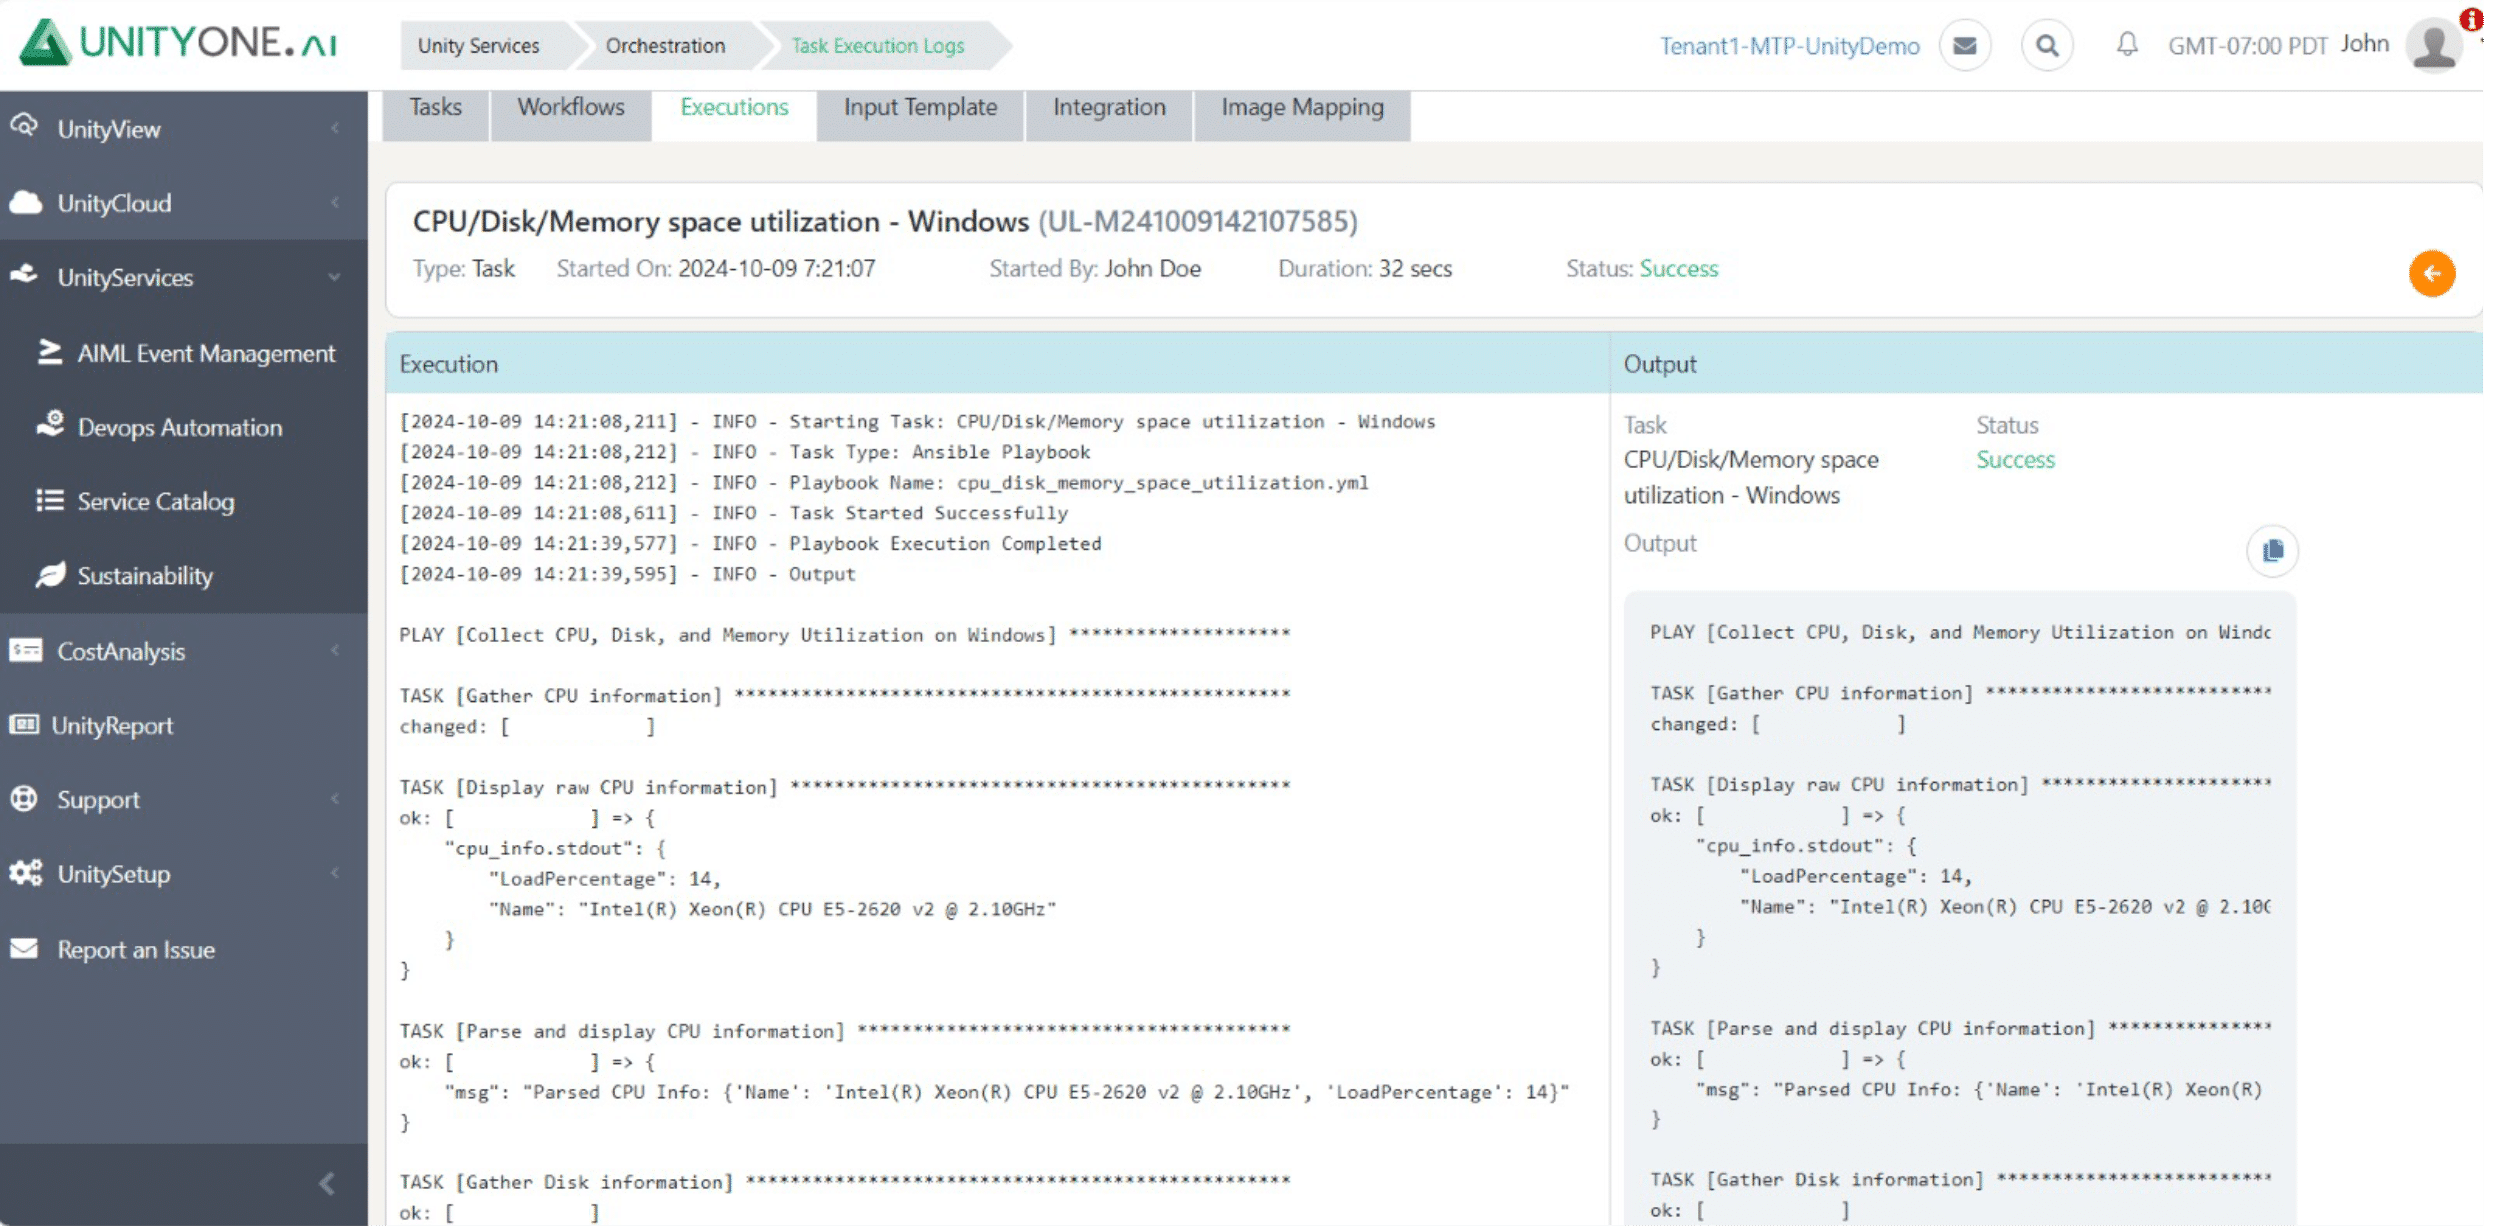Open the mail envelope icon in header
The image size is (2500, 1227).
[1964, 46]
